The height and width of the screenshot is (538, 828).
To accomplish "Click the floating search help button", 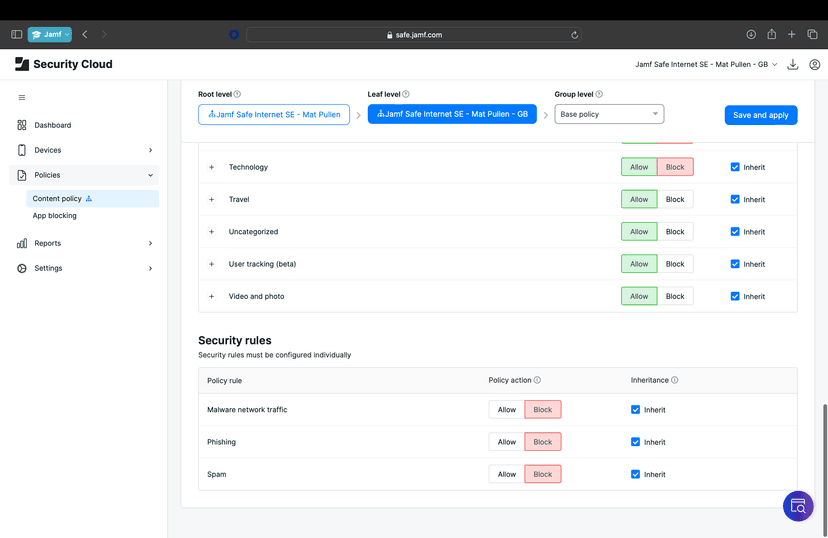I will (797, 506).
